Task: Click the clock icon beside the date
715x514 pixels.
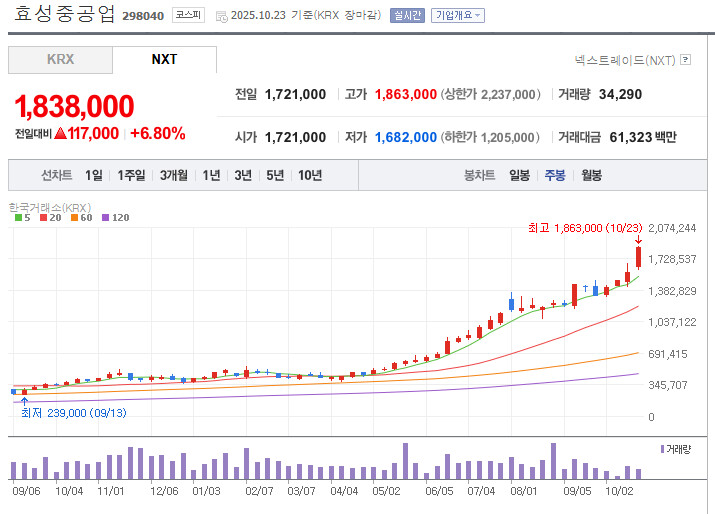Action: [x=222, y=16]
